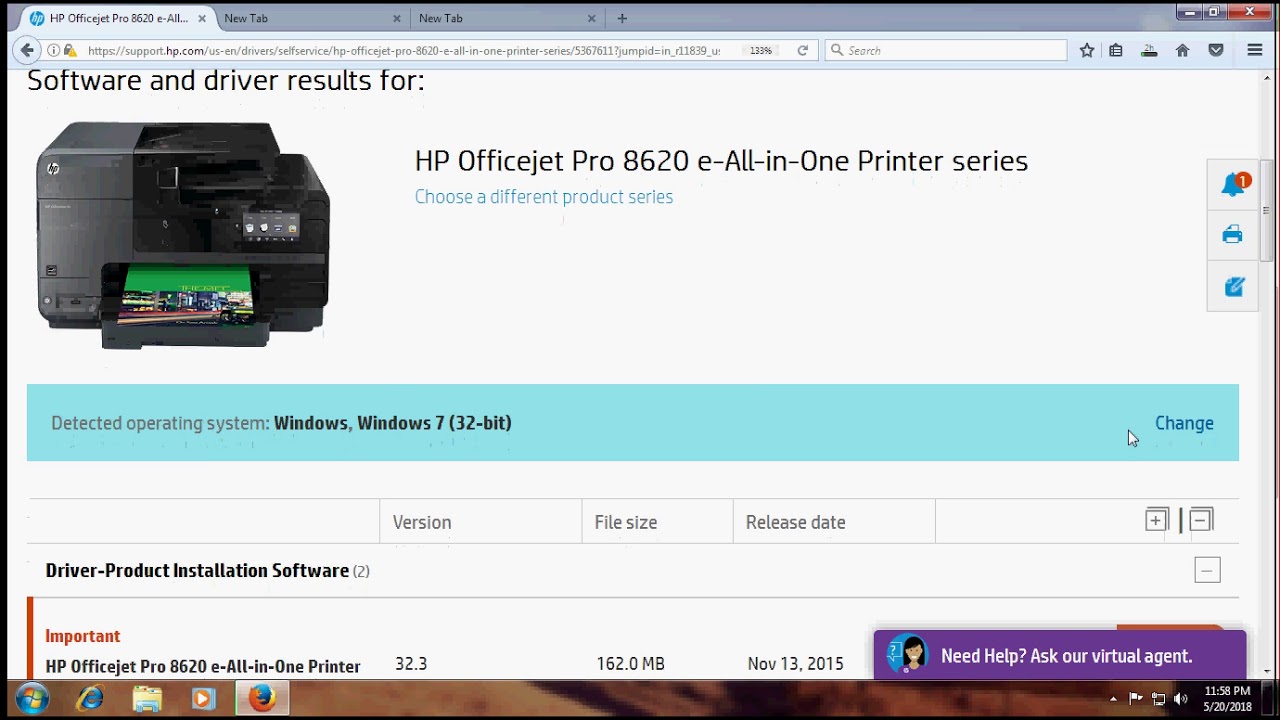This screenshot has width=1280, height=720.
Task: Open Windows Start menu
Action: 32,698
